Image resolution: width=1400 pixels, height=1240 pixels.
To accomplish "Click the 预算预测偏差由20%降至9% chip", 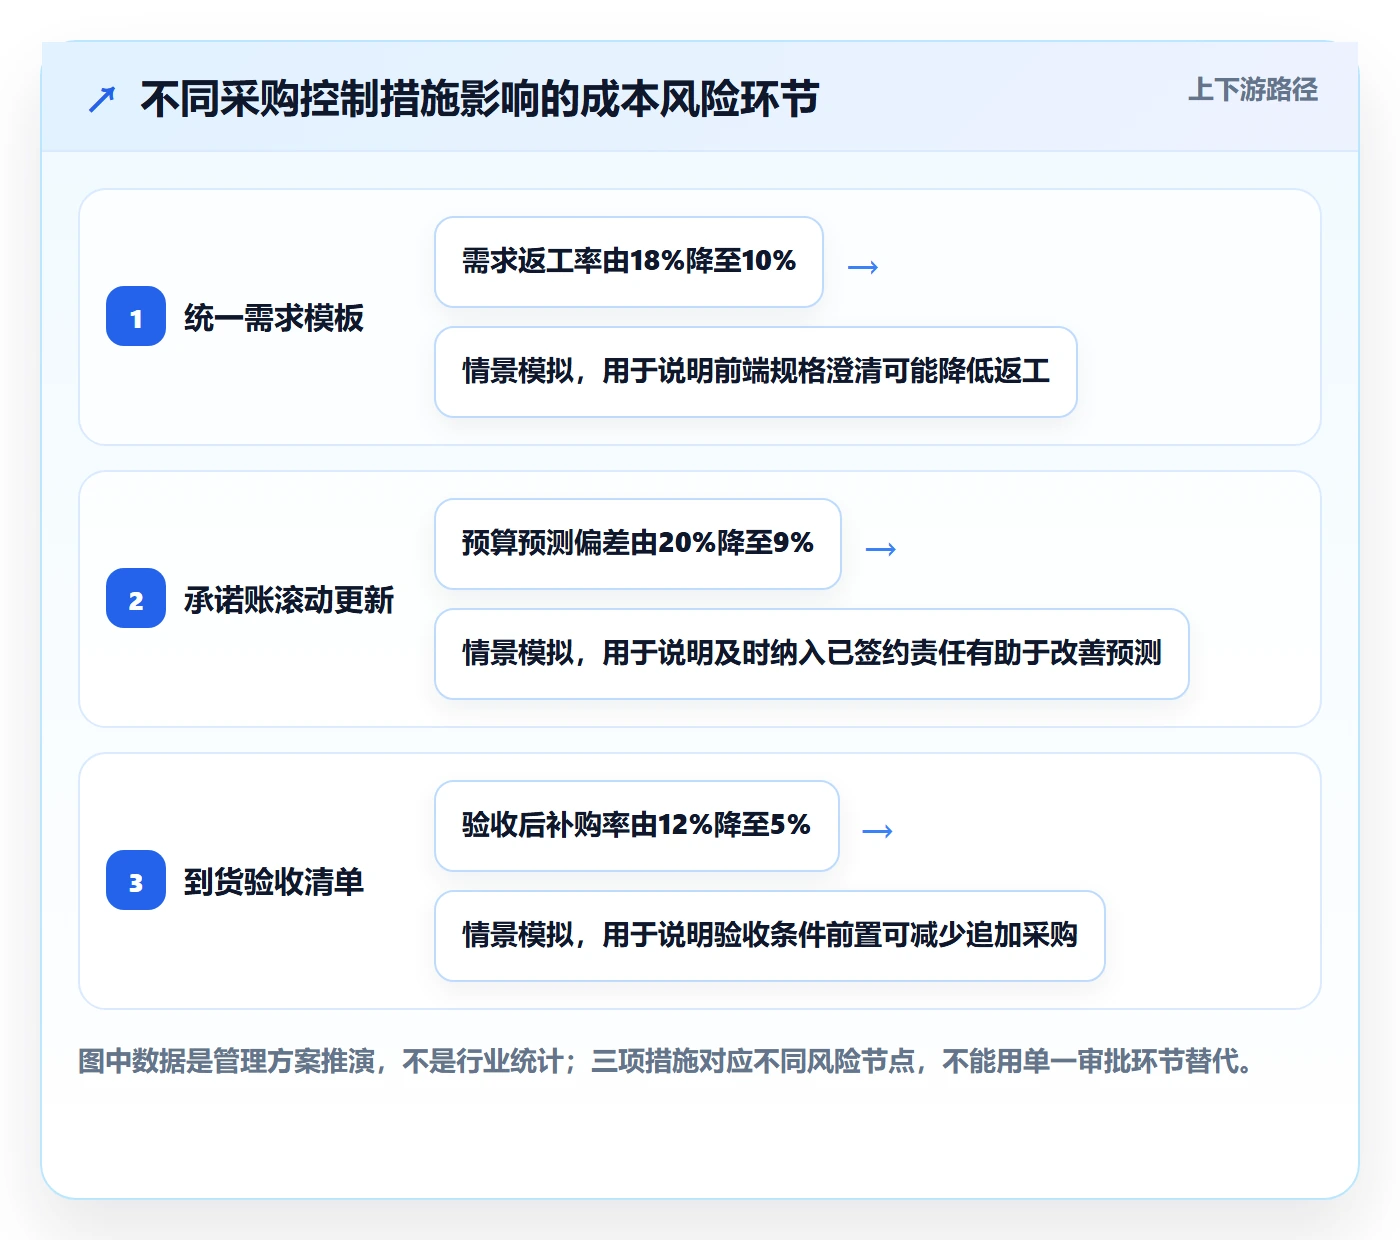I will pos(638,544).
